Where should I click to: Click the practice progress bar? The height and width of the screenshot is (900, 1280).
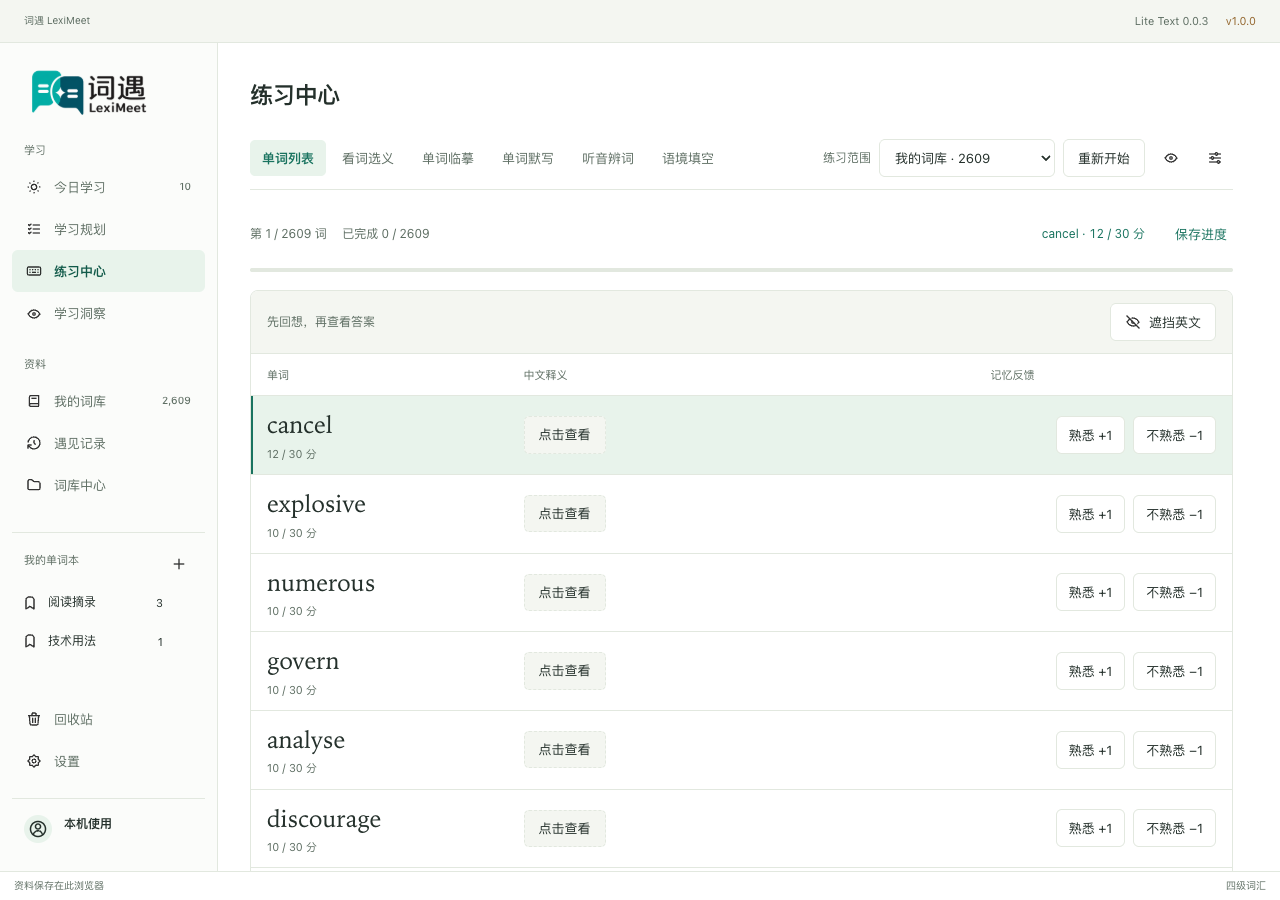click(741, 270)
